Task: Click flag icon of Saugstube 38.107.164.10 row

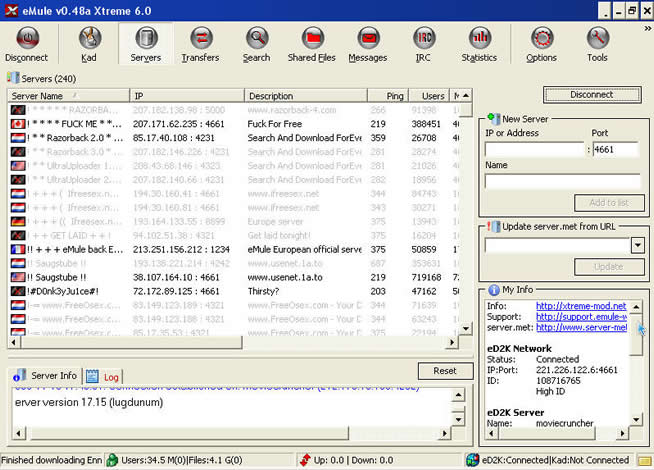Action: (18, 277)
